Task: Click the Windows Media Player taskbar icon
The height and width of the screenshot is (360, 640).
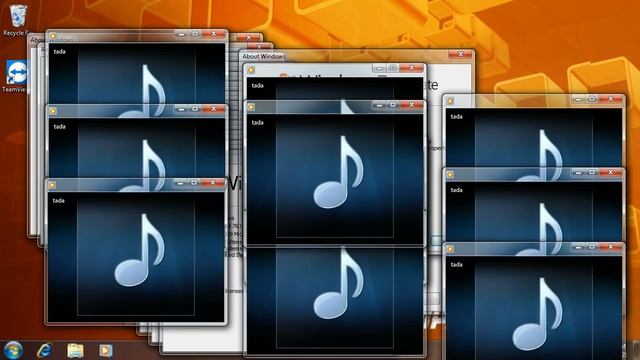Action: (x=106, y=351)
